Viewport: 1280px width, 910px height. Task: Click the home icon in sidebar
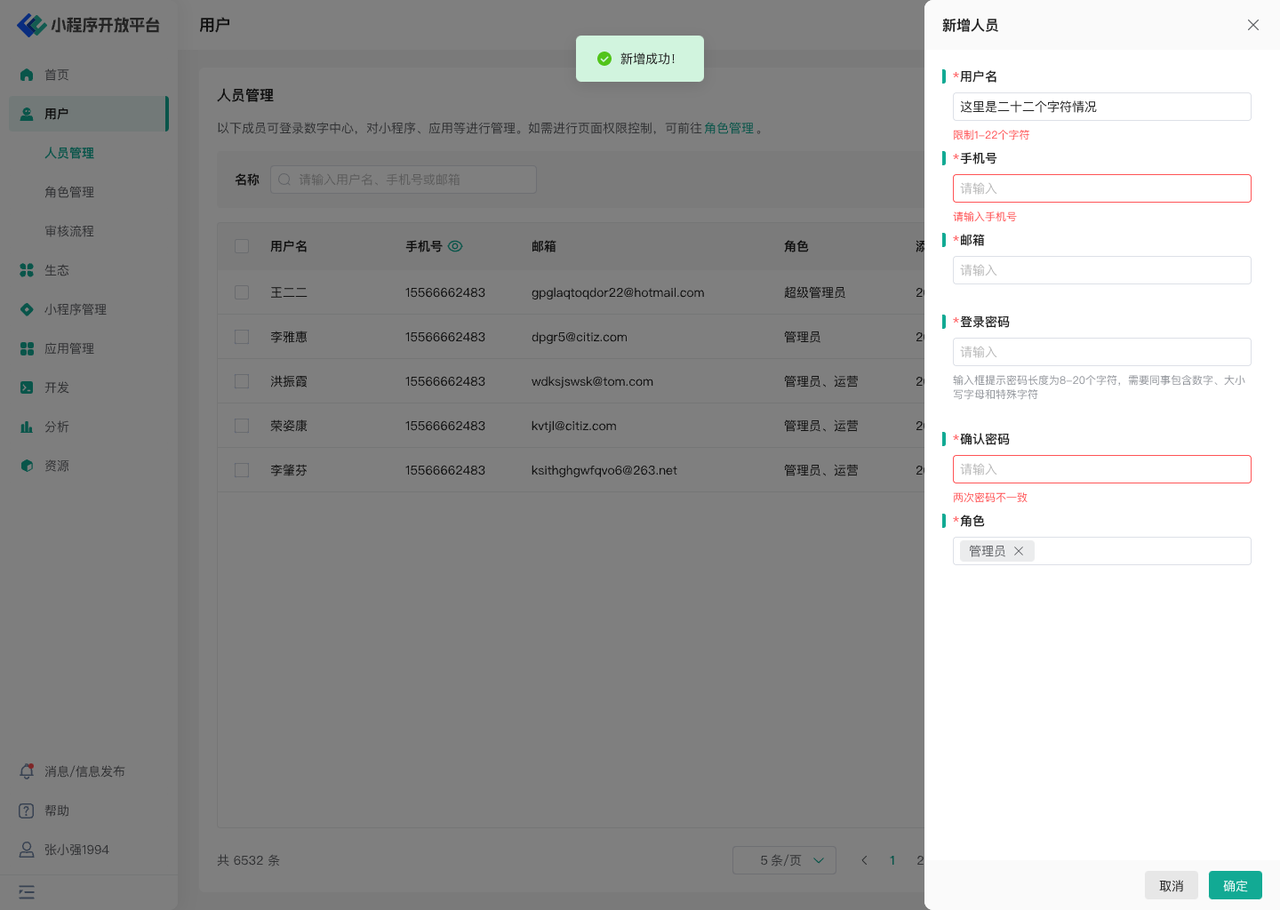point(27,75)
